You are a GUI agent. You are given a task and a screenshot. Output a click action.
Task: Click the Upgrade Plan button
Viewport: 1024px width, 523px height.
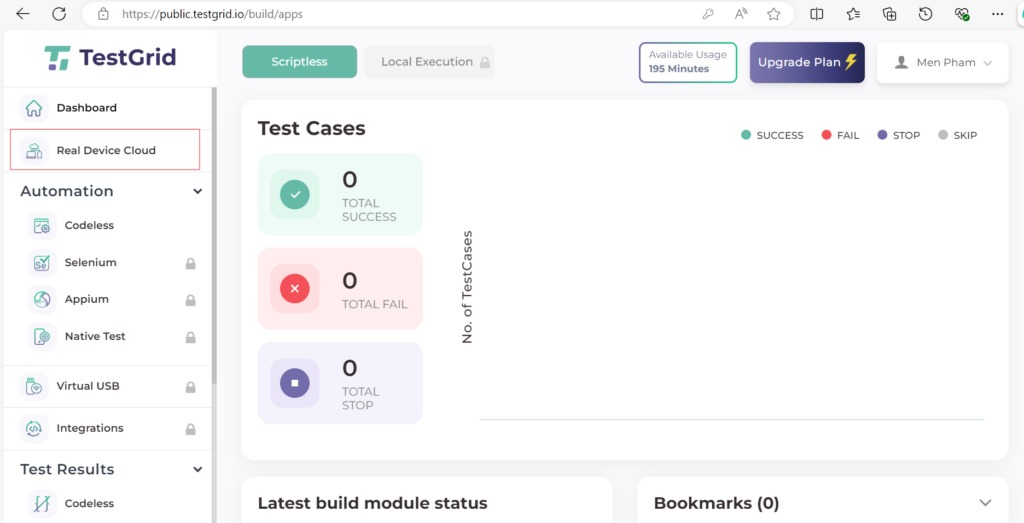pos(806,62)
